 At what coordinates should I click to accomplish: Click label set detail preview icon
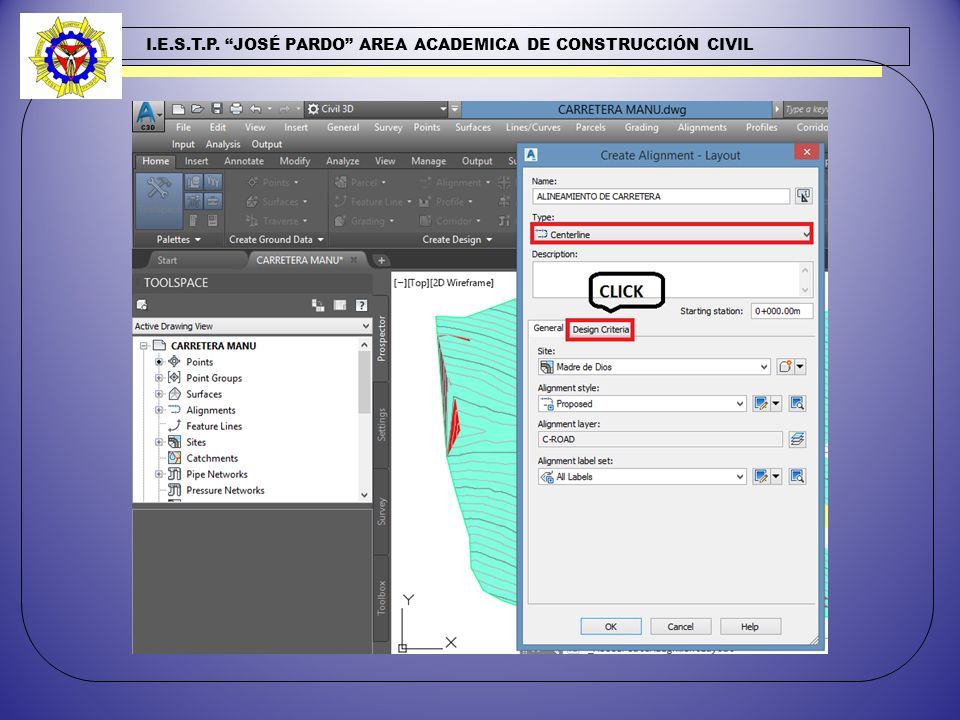point(797,477)
